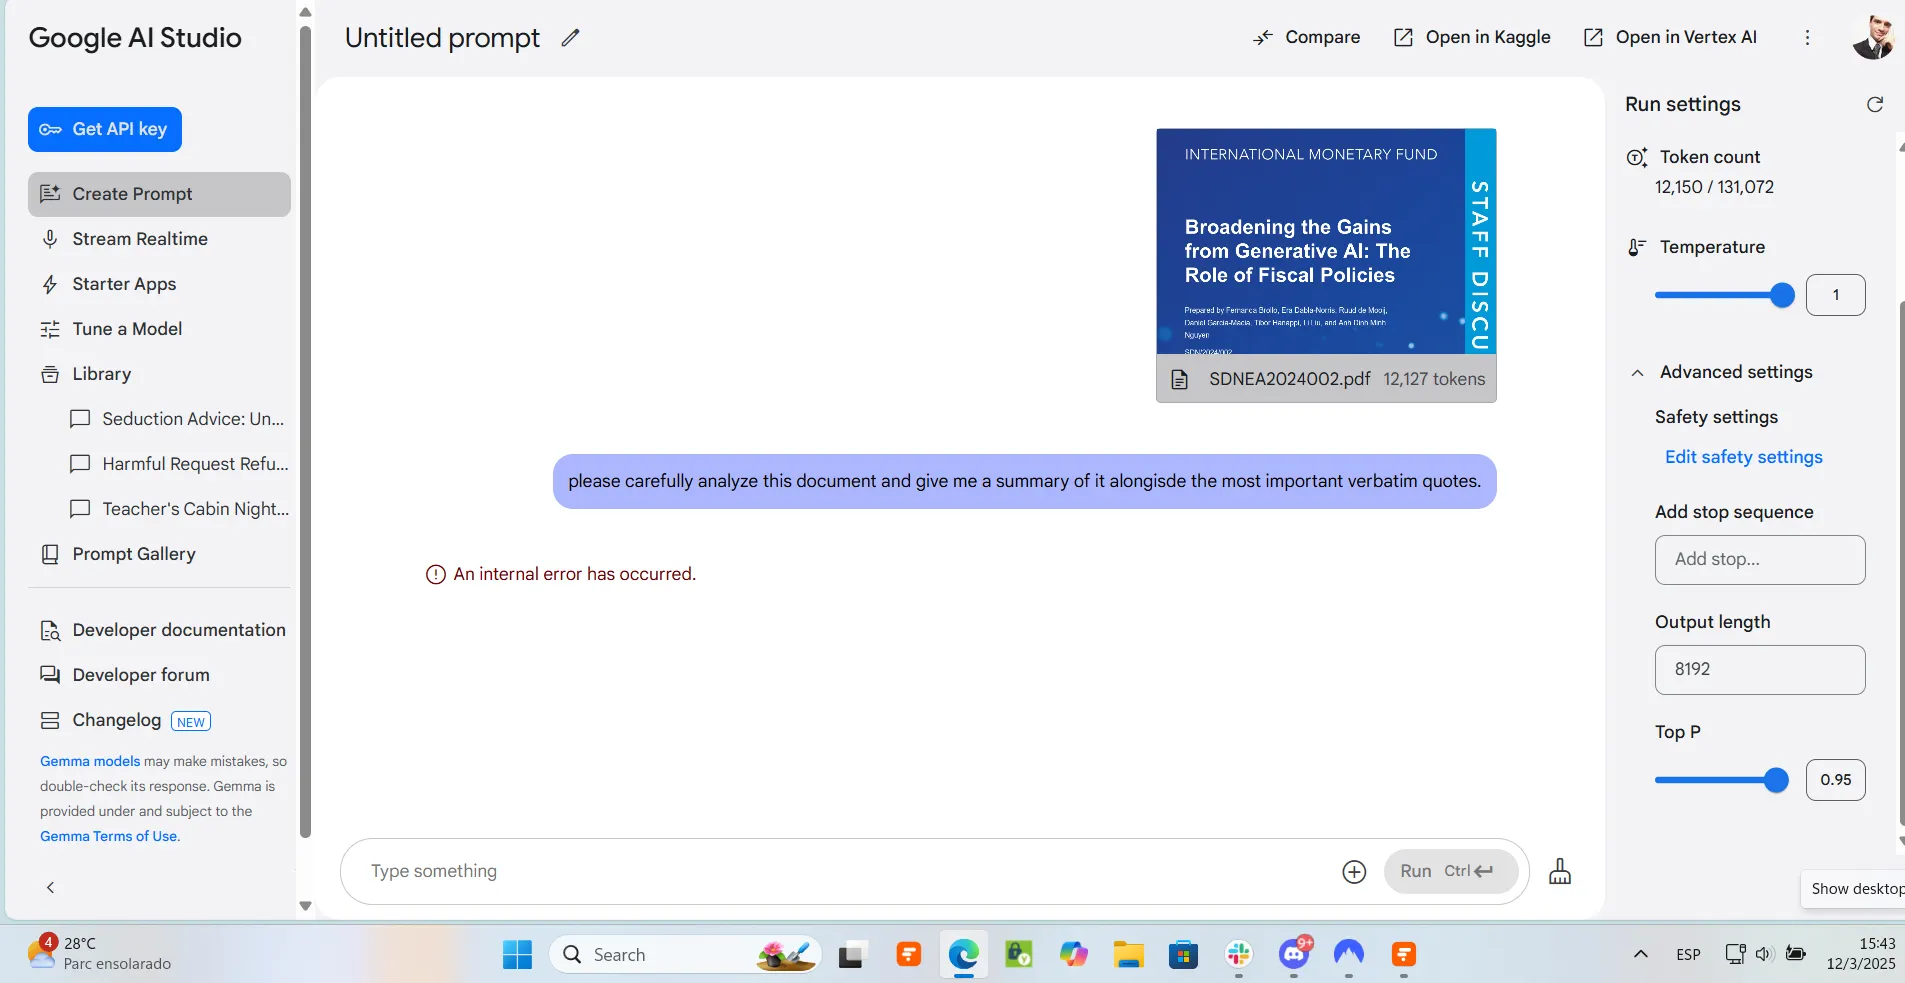This screenshot has width=1905, height=983.
Task: Click the Type something prompt box
Action: pyautogui.click(x=850, y=871)
